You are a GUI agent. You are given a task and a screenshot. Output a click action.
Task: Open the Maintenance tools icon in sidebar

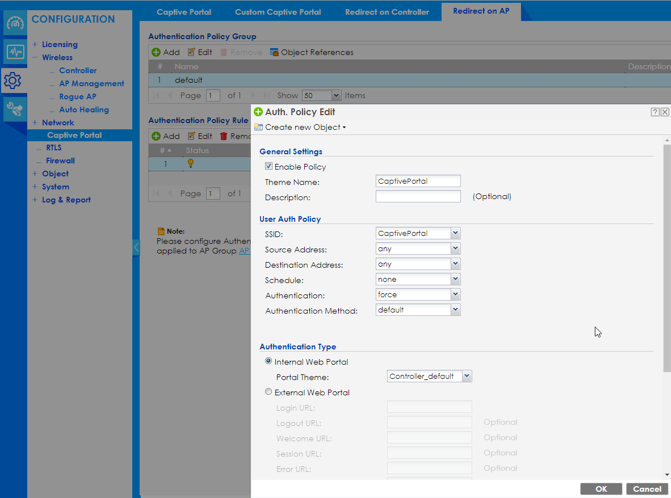tap(14, 110)
